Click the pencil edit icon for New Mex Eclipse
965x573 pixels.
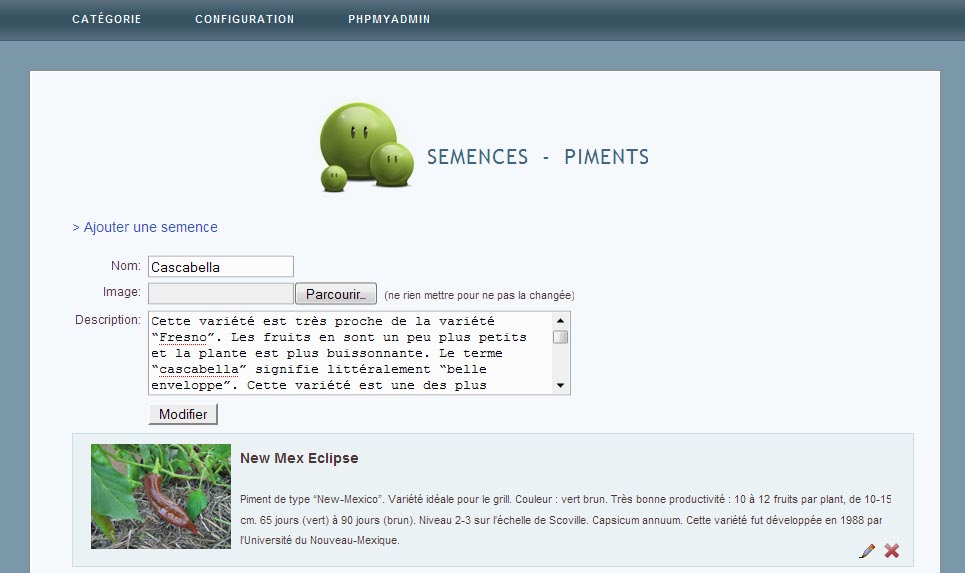pyautogui.click(x=867, y=551)
